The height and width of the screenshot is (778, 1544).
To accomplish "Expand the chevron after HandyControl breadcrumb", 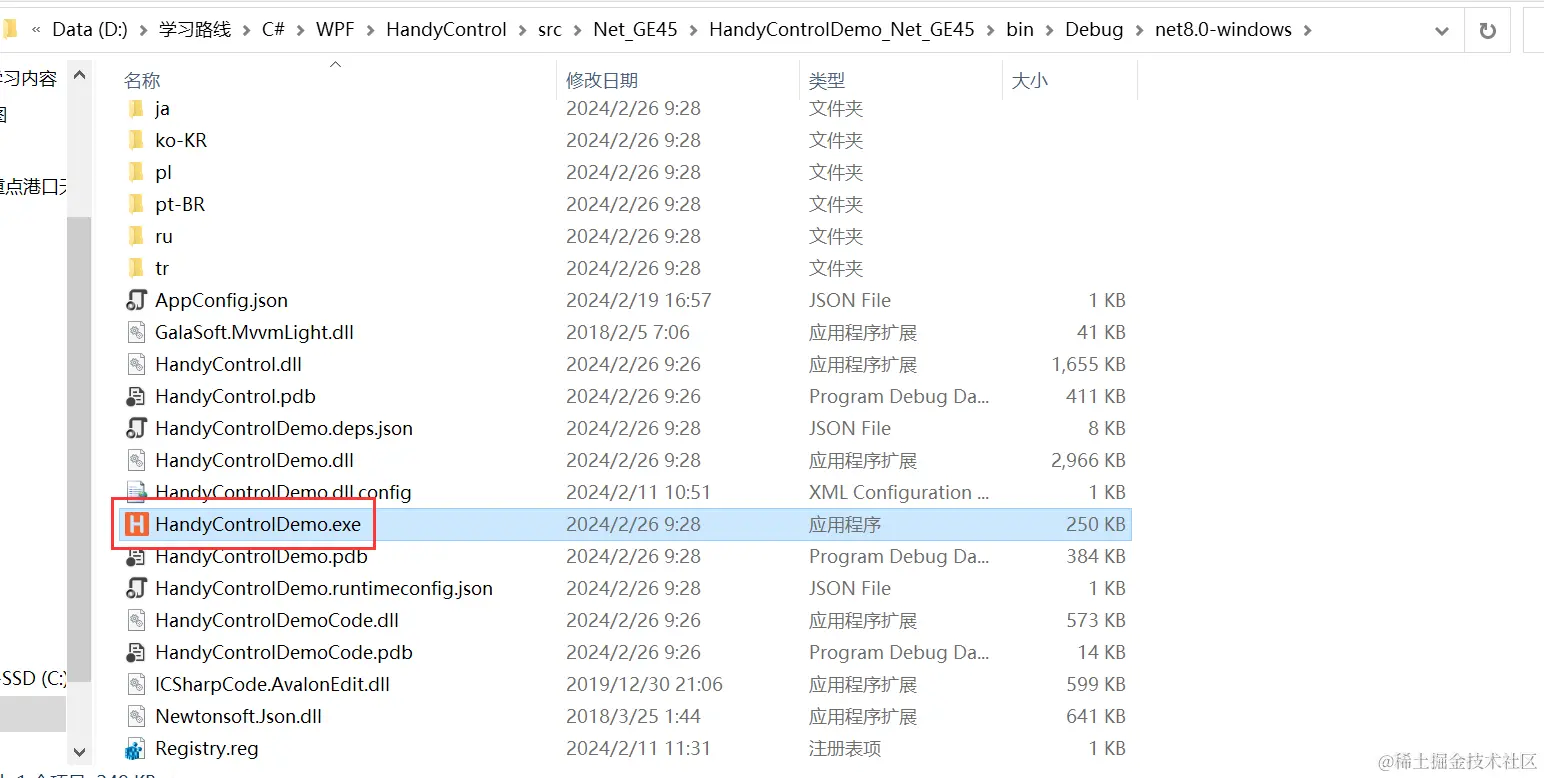I will 522,30.
